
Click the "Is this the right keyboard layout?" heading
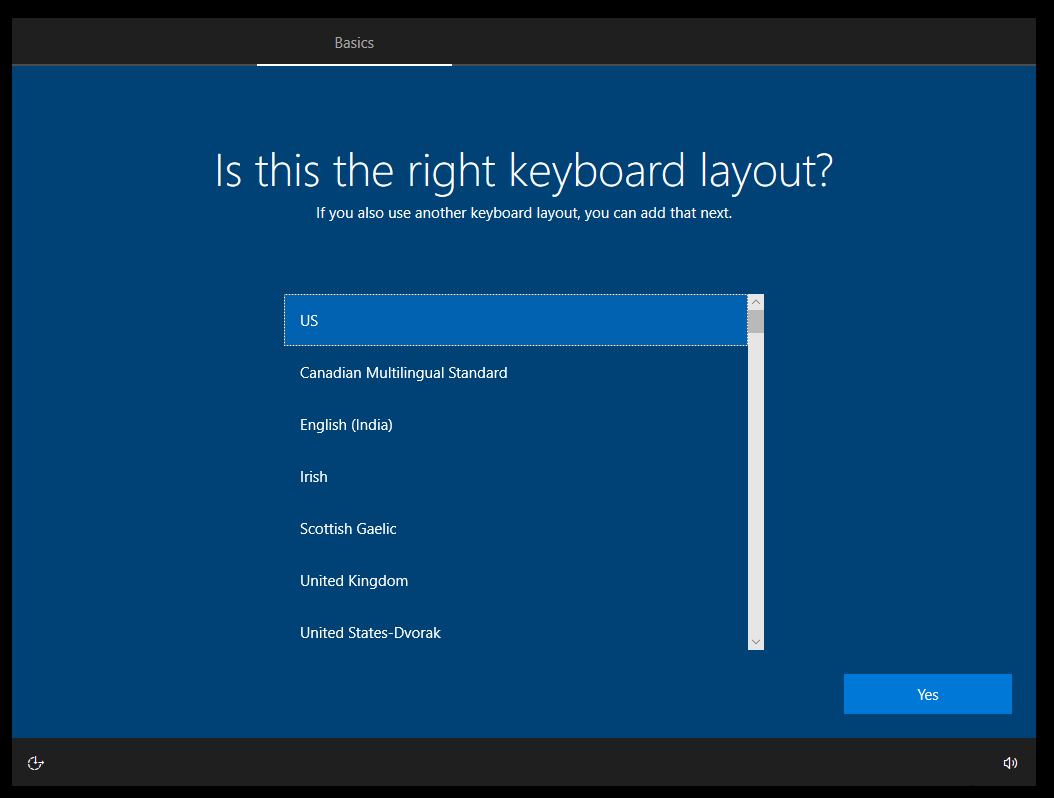click(x=524, y=171)
